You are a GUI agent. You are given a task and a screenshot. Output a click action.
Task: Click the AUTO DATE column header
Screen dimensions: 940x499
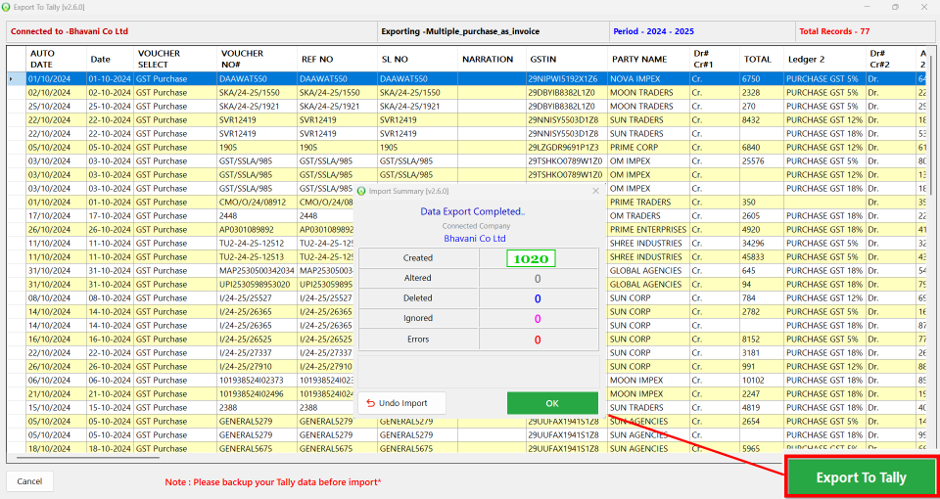56,59
